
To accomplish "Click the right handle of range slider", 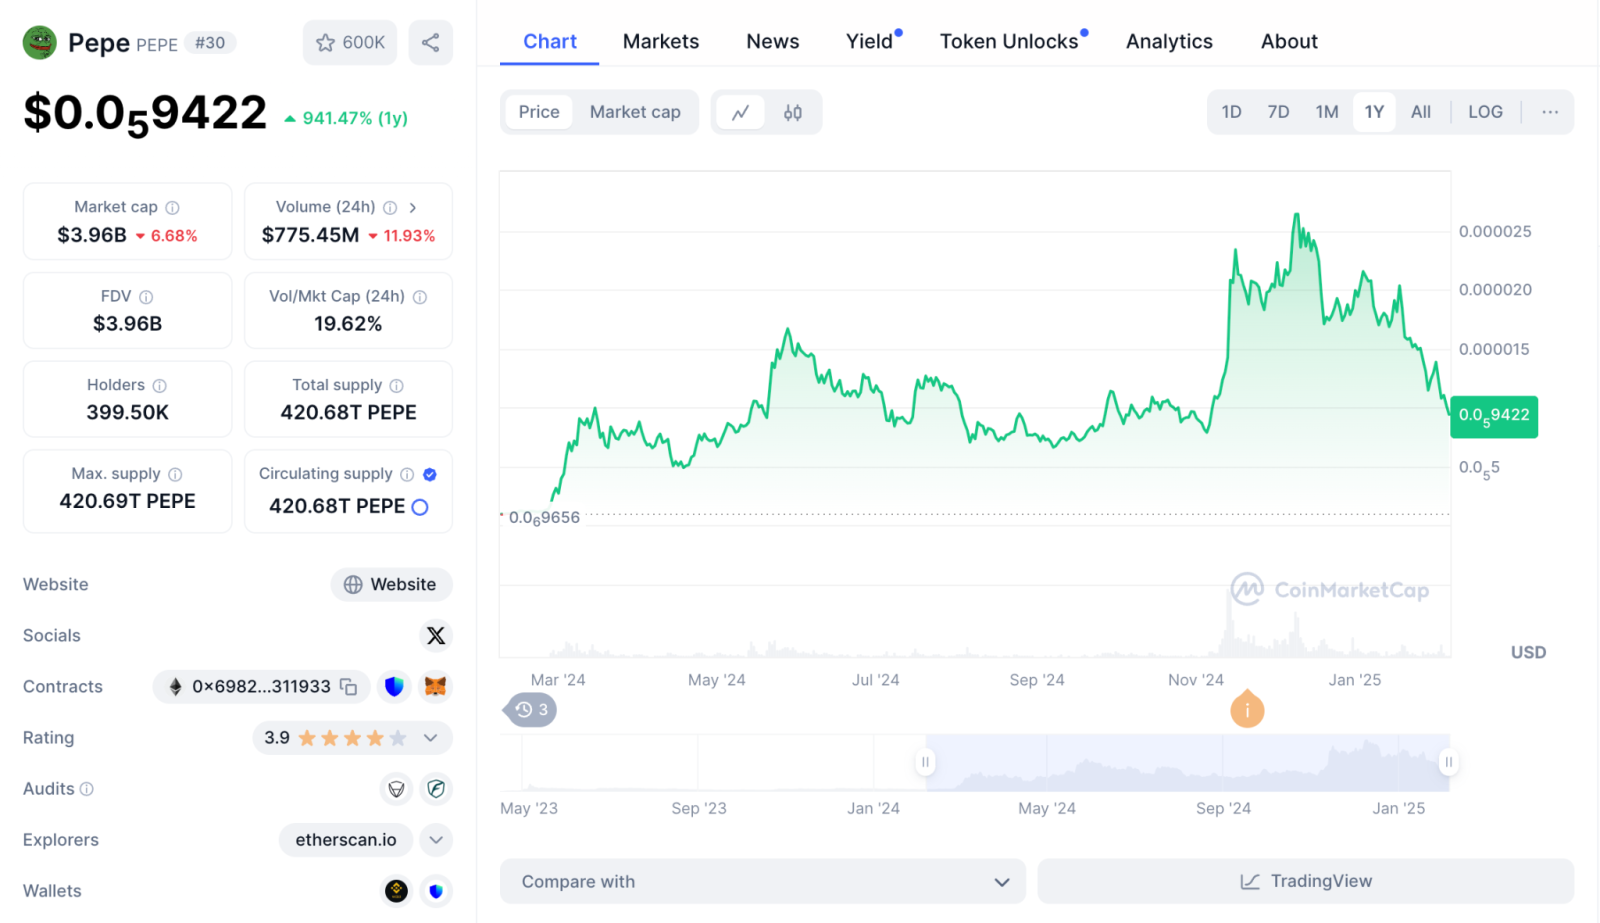I will point(1448,762).
